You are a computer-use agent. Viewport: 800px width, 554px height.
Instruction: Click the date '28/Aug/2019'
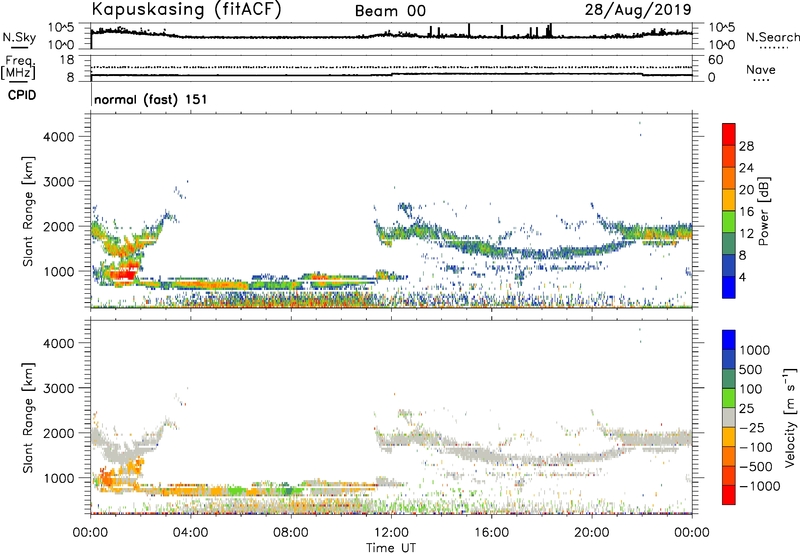[638, 9]
